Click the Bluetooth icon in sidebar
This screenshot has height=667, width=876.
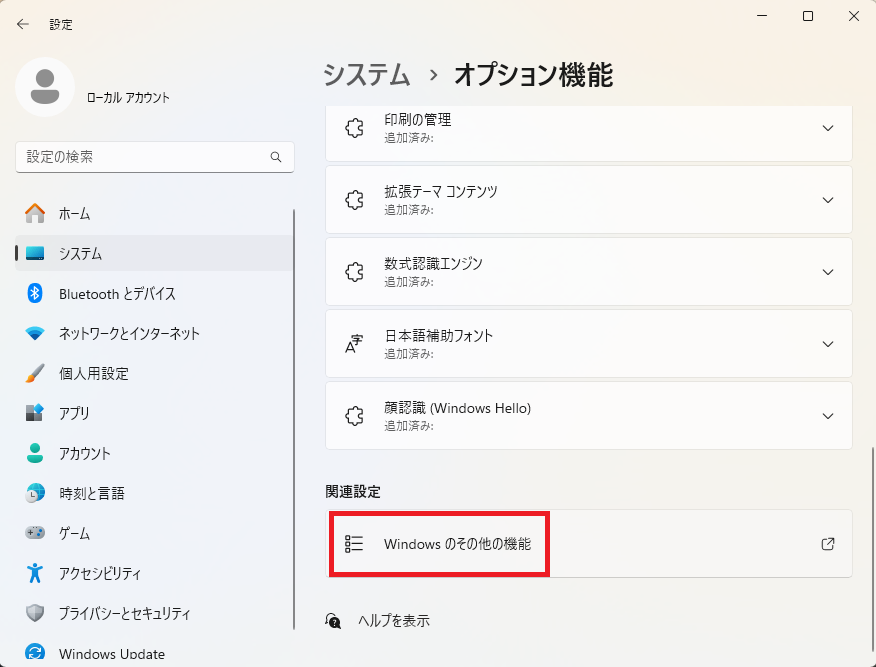[x=35, y=293]
